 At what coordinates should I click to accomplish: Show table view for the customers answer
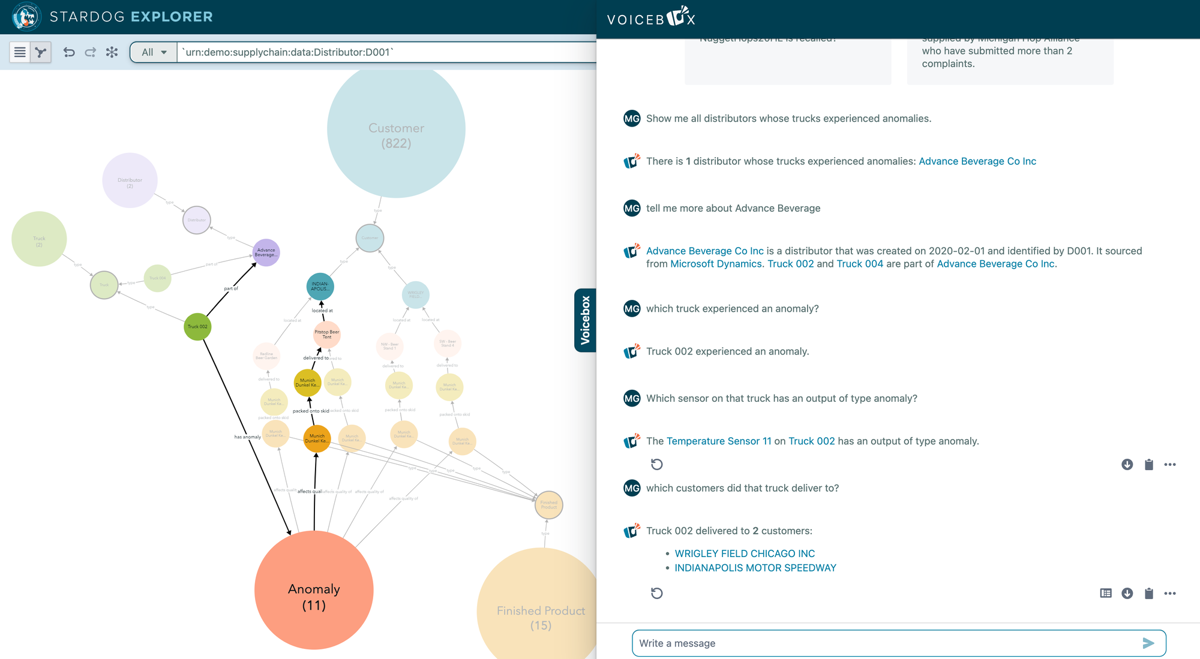click(1105, 593)
